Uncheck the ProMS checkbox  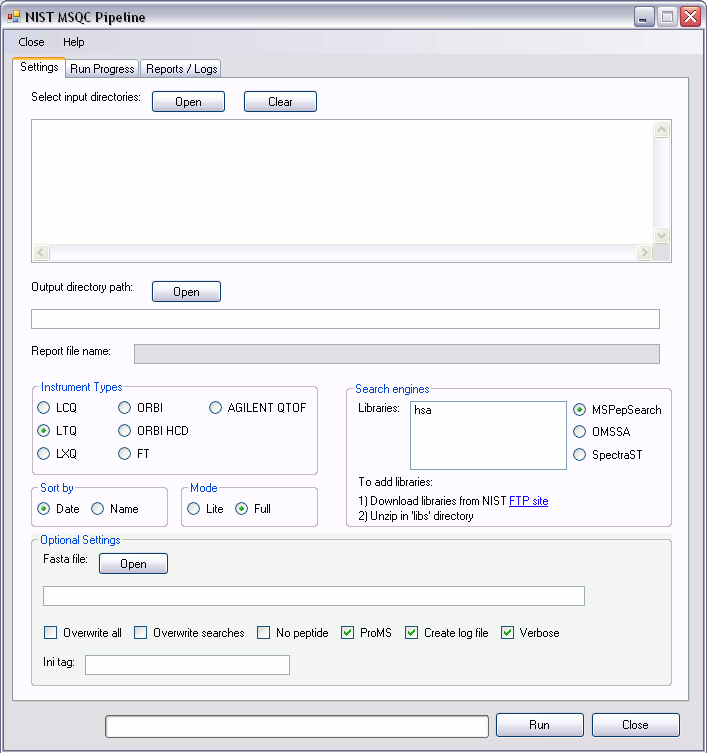pyautogui.click(x=348, y=633)
